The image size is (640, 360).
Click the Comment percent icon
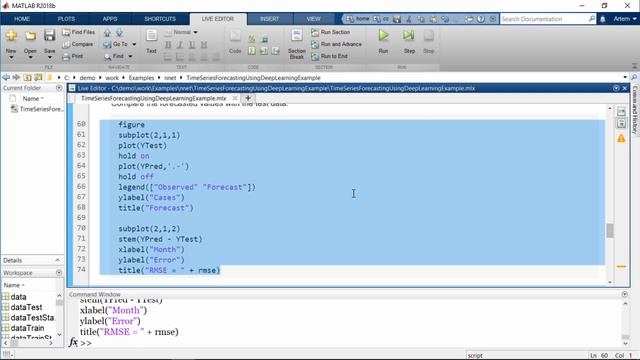point(252,39)
